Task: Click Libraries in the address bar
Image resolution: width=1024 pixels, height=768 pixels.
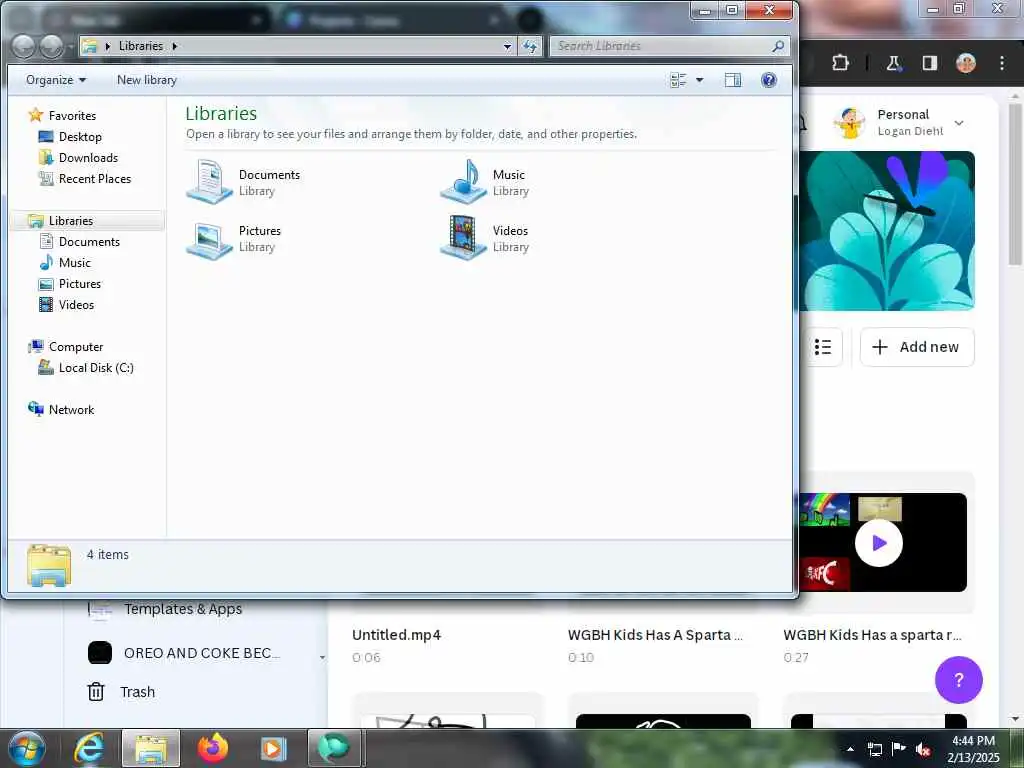Action: click(x=140, y=46)
